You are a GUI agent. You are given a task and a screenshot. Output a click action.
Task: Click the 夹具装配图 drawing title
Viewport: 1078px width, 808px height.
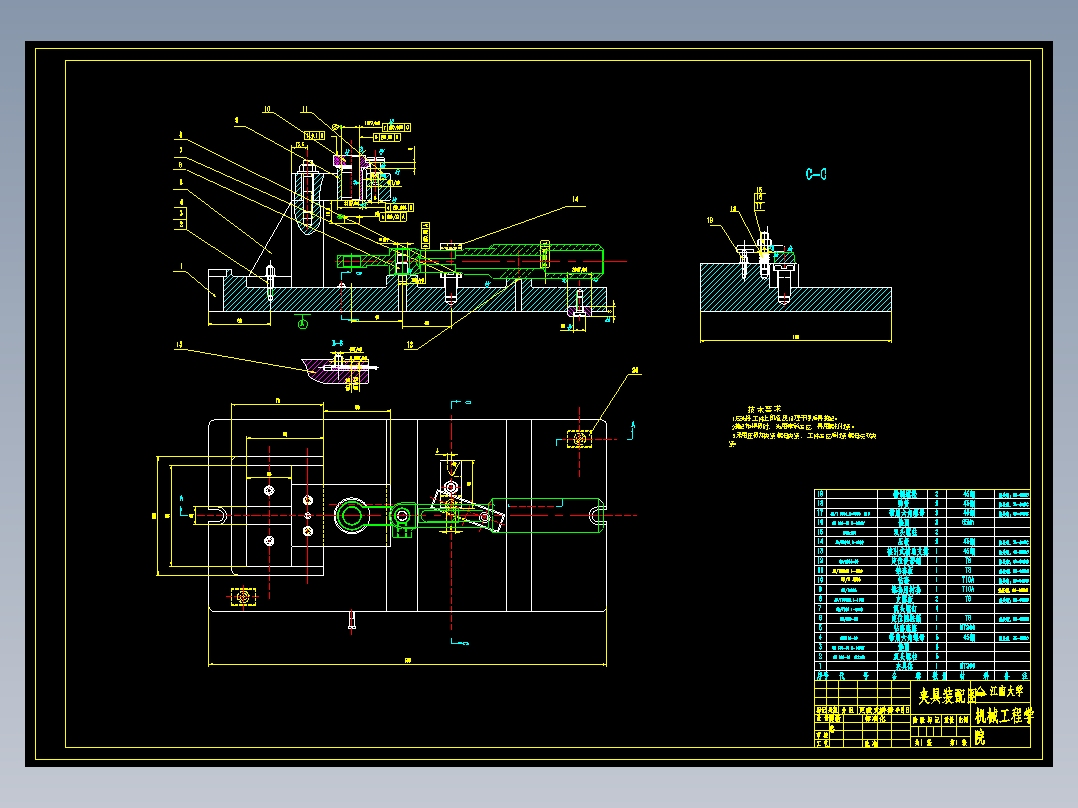point(947,697)
